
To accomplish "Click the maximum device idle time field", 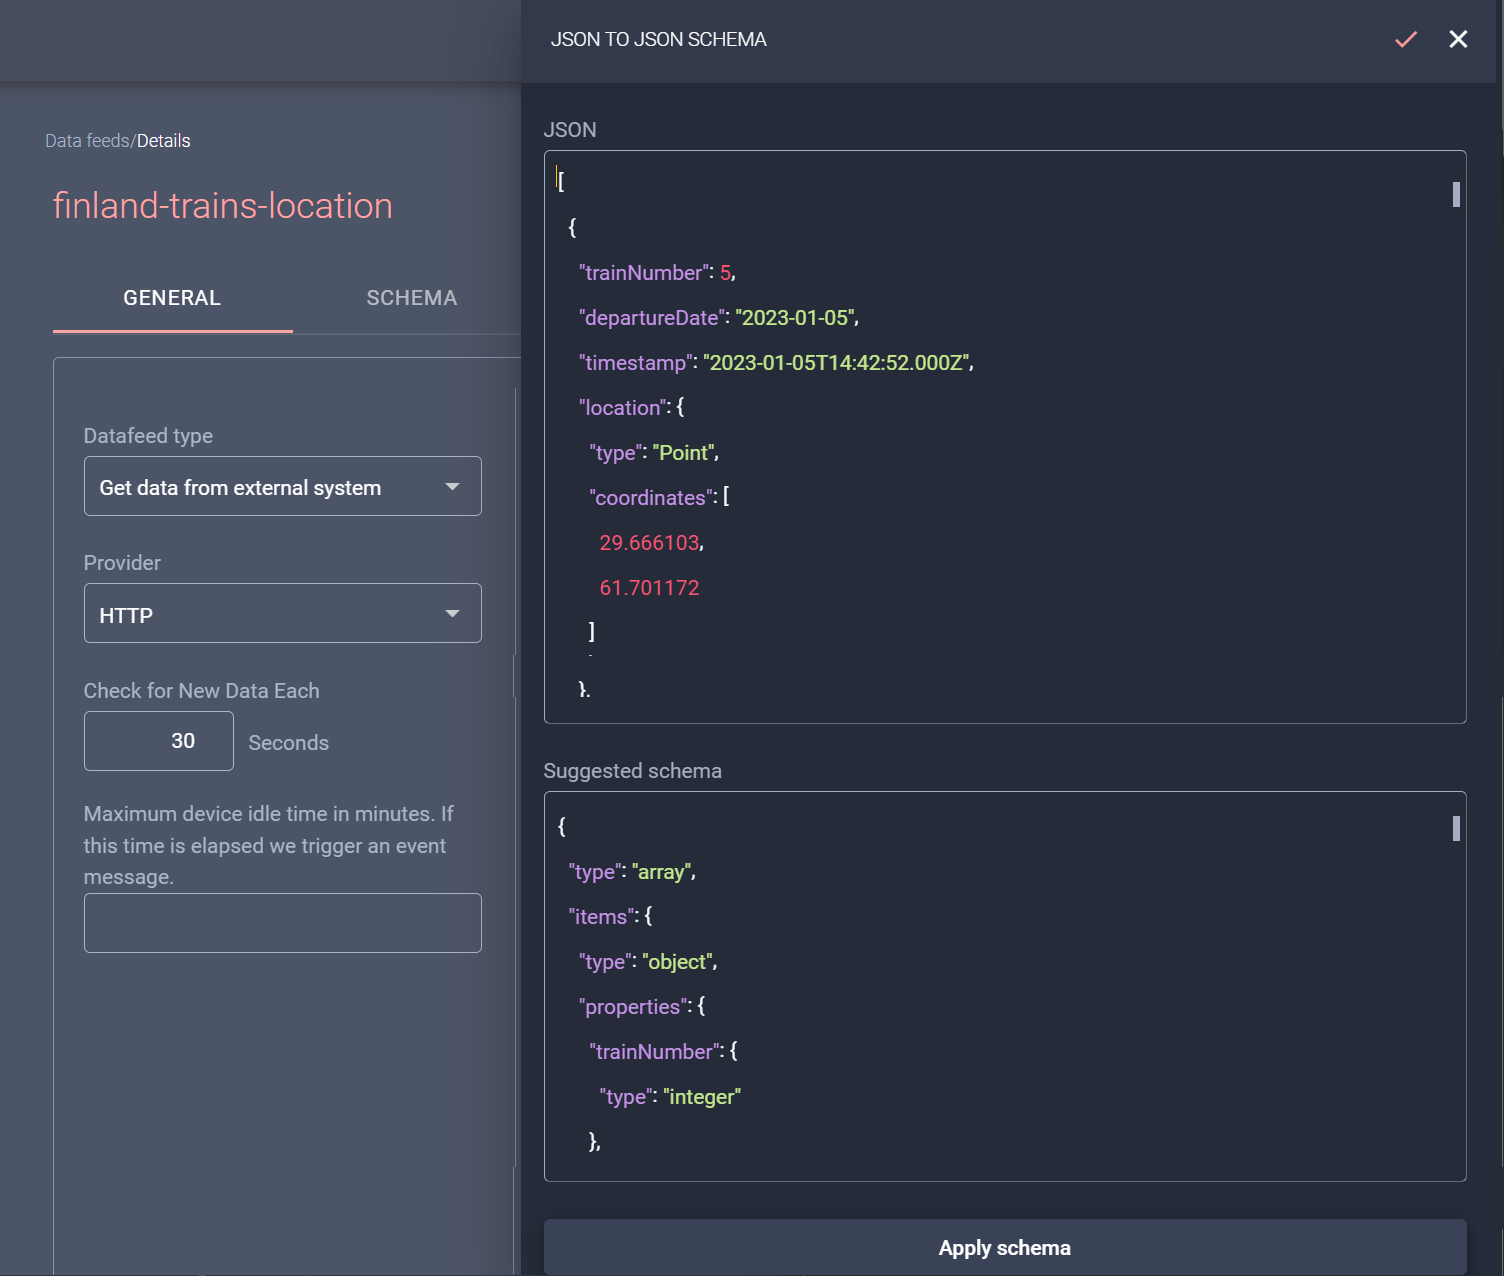I will (x=283, y=922).
